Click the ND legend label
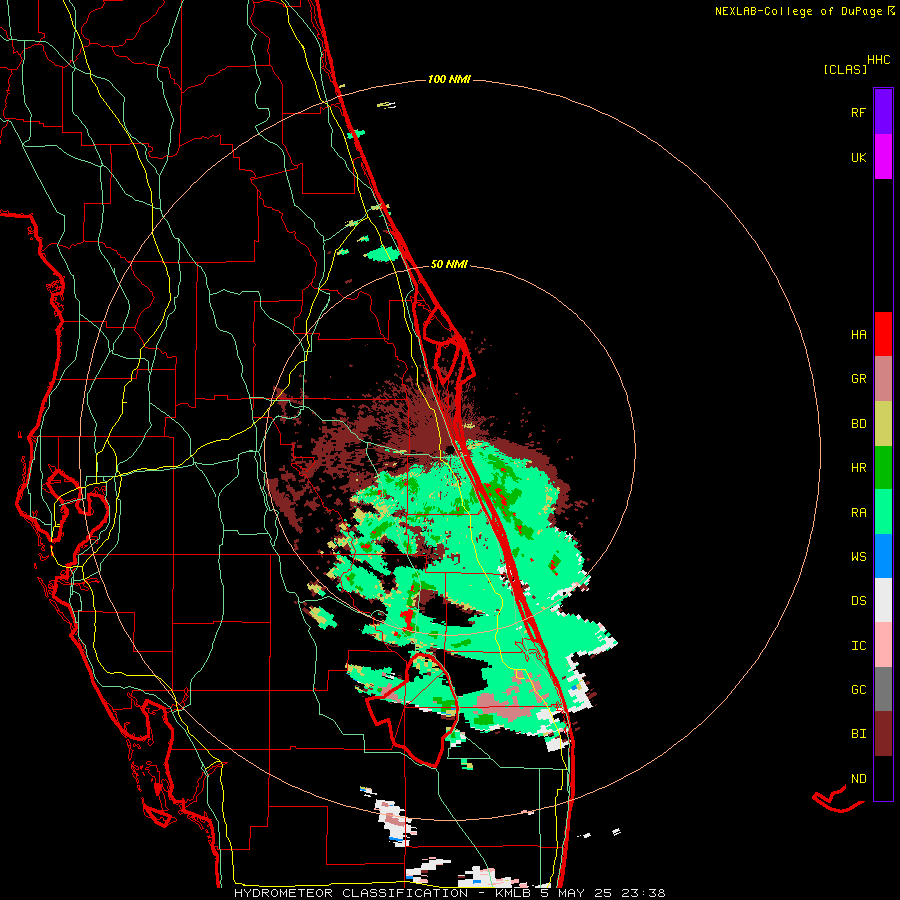This screenshot has height=900, width=900. 858,779
